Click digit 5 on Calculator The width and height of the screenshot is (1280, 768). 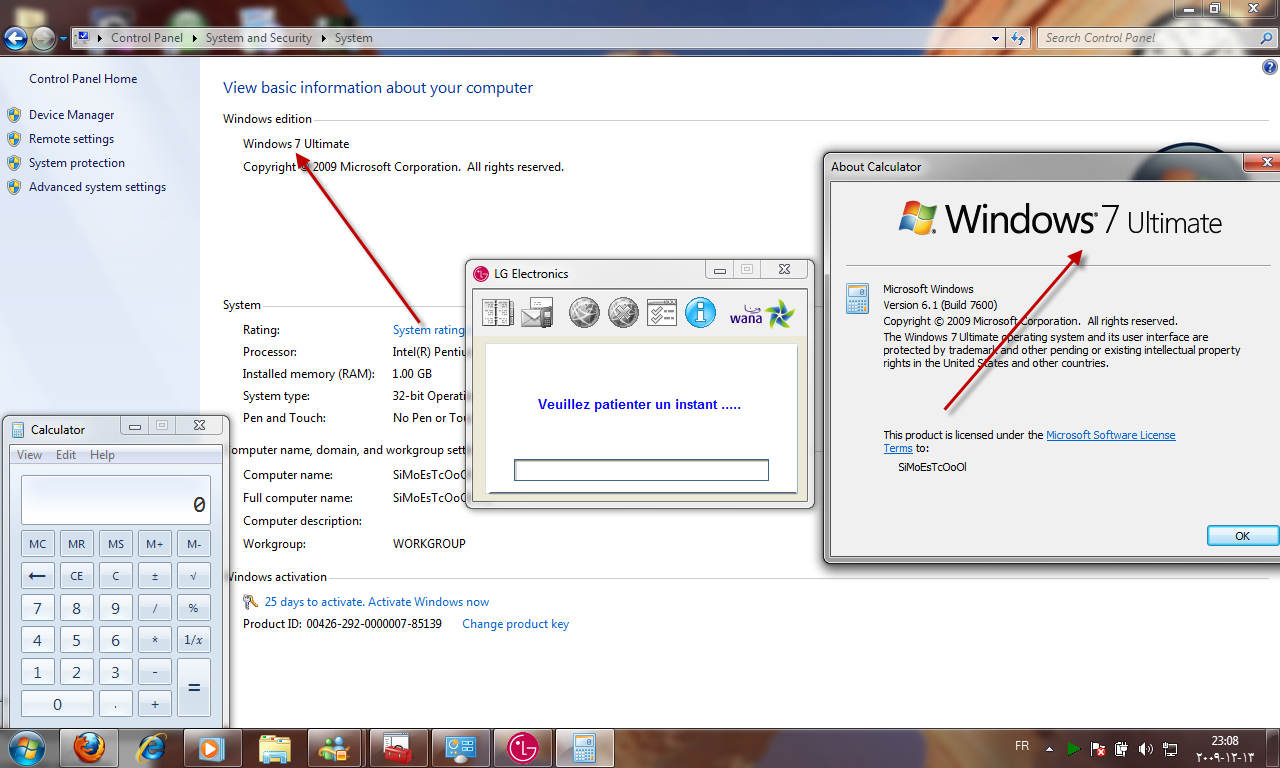pyautogui.click(x=77, y=640)
